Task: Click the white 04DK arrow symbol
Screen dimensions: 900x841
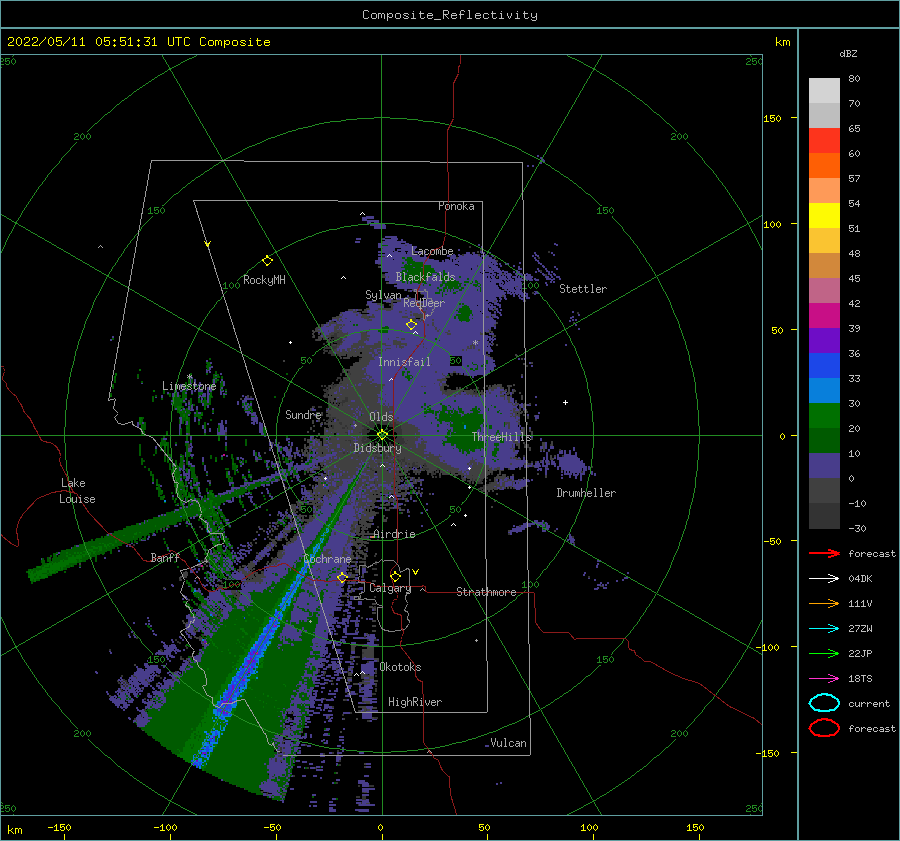Action: tap(824, 578)
